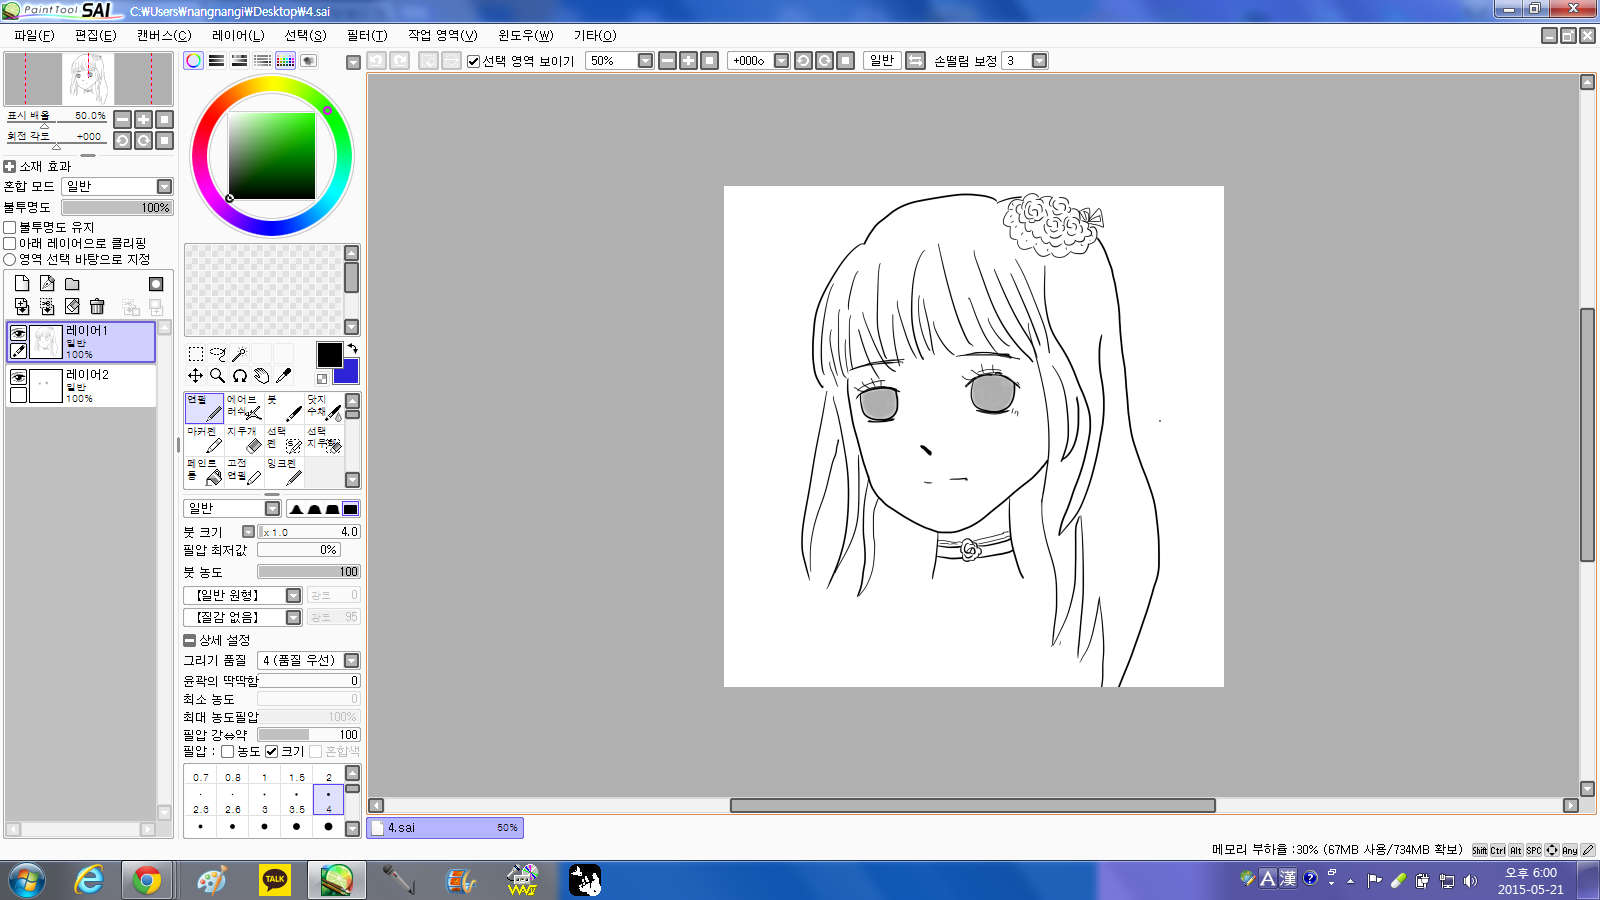Select the 마커펜 marker tool

(204, 440)
